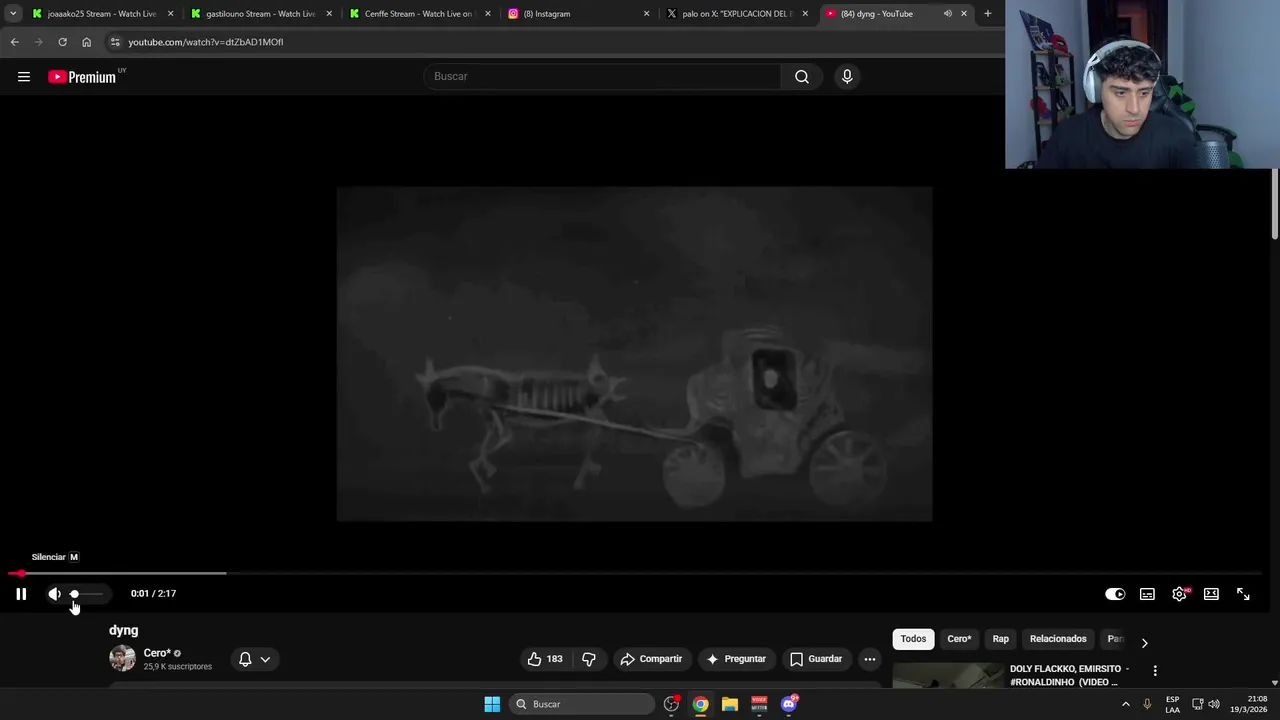Open the DOLY FLACKKO, EMIRSITO video title
Screen dimensions: 1280x720
point(1069,675)
